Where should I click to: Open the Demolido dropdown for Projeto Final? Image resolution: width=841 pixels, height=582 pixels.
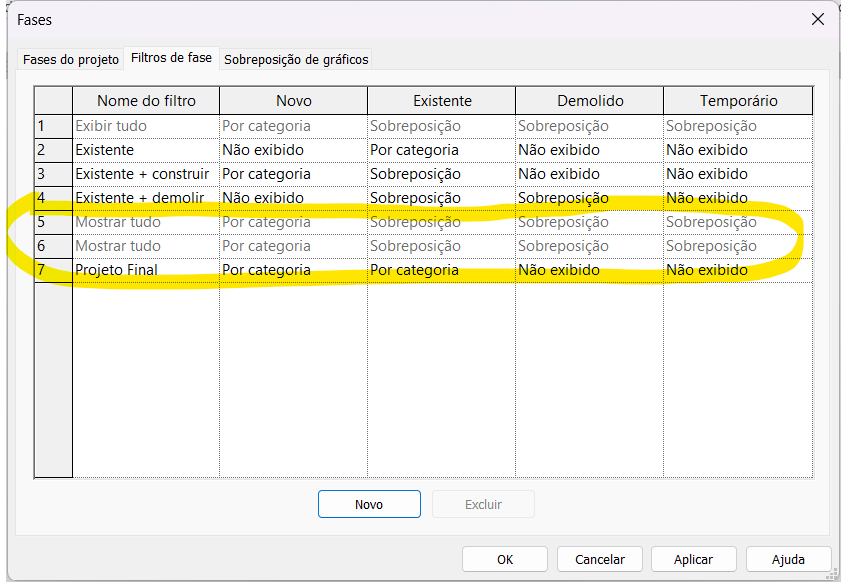[x=587, y=269]
